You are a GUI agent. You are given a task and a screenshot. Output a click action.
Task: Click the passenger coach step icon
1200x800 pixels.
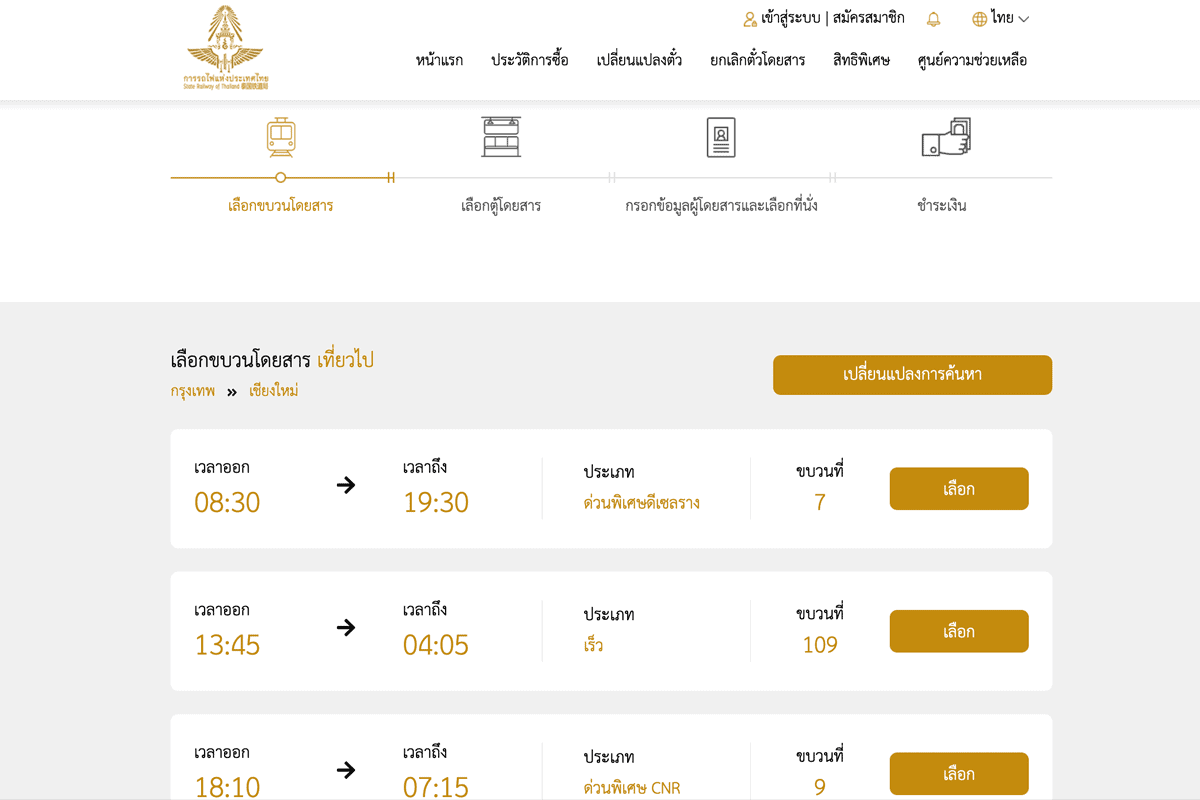coord(501,137)
